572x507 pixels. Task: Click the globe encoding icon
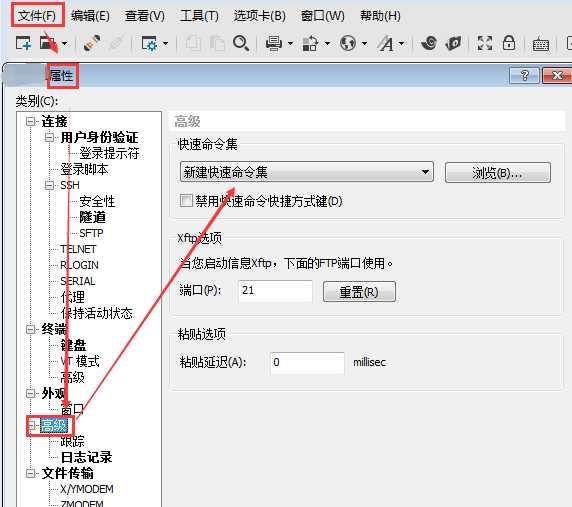348,43
